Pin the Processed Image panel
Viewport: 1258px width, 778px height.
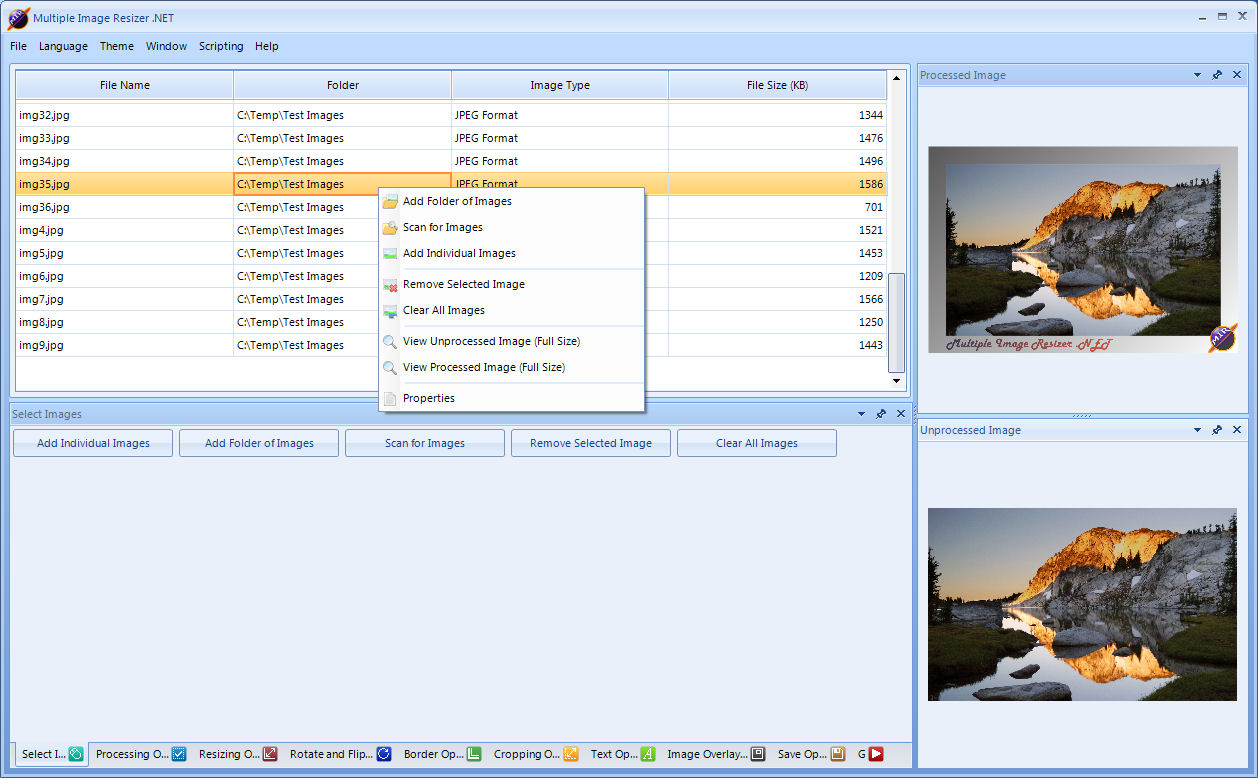point(1217,75)
